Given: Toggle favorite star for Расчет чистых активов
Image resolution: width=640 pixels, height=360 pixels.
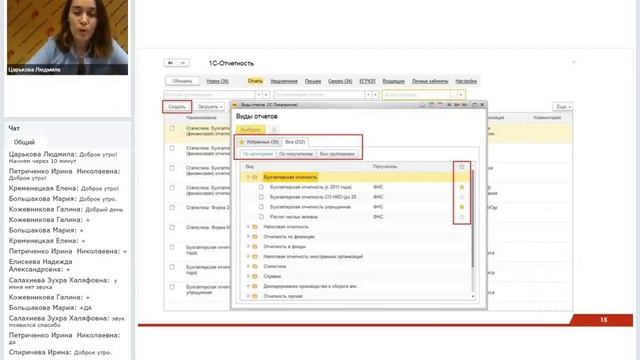Looking at the screenshot, I should [x=462, y=217].
